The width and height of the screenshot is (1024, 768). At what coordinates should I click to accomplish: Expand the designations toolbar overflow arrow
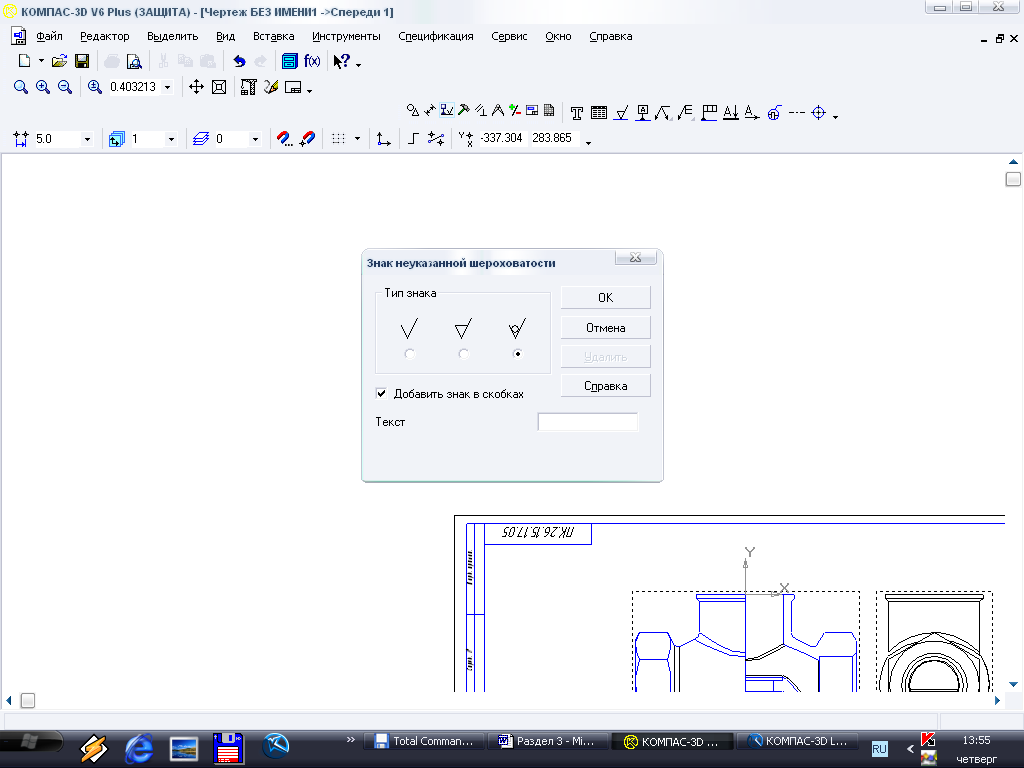click(835, 117)
